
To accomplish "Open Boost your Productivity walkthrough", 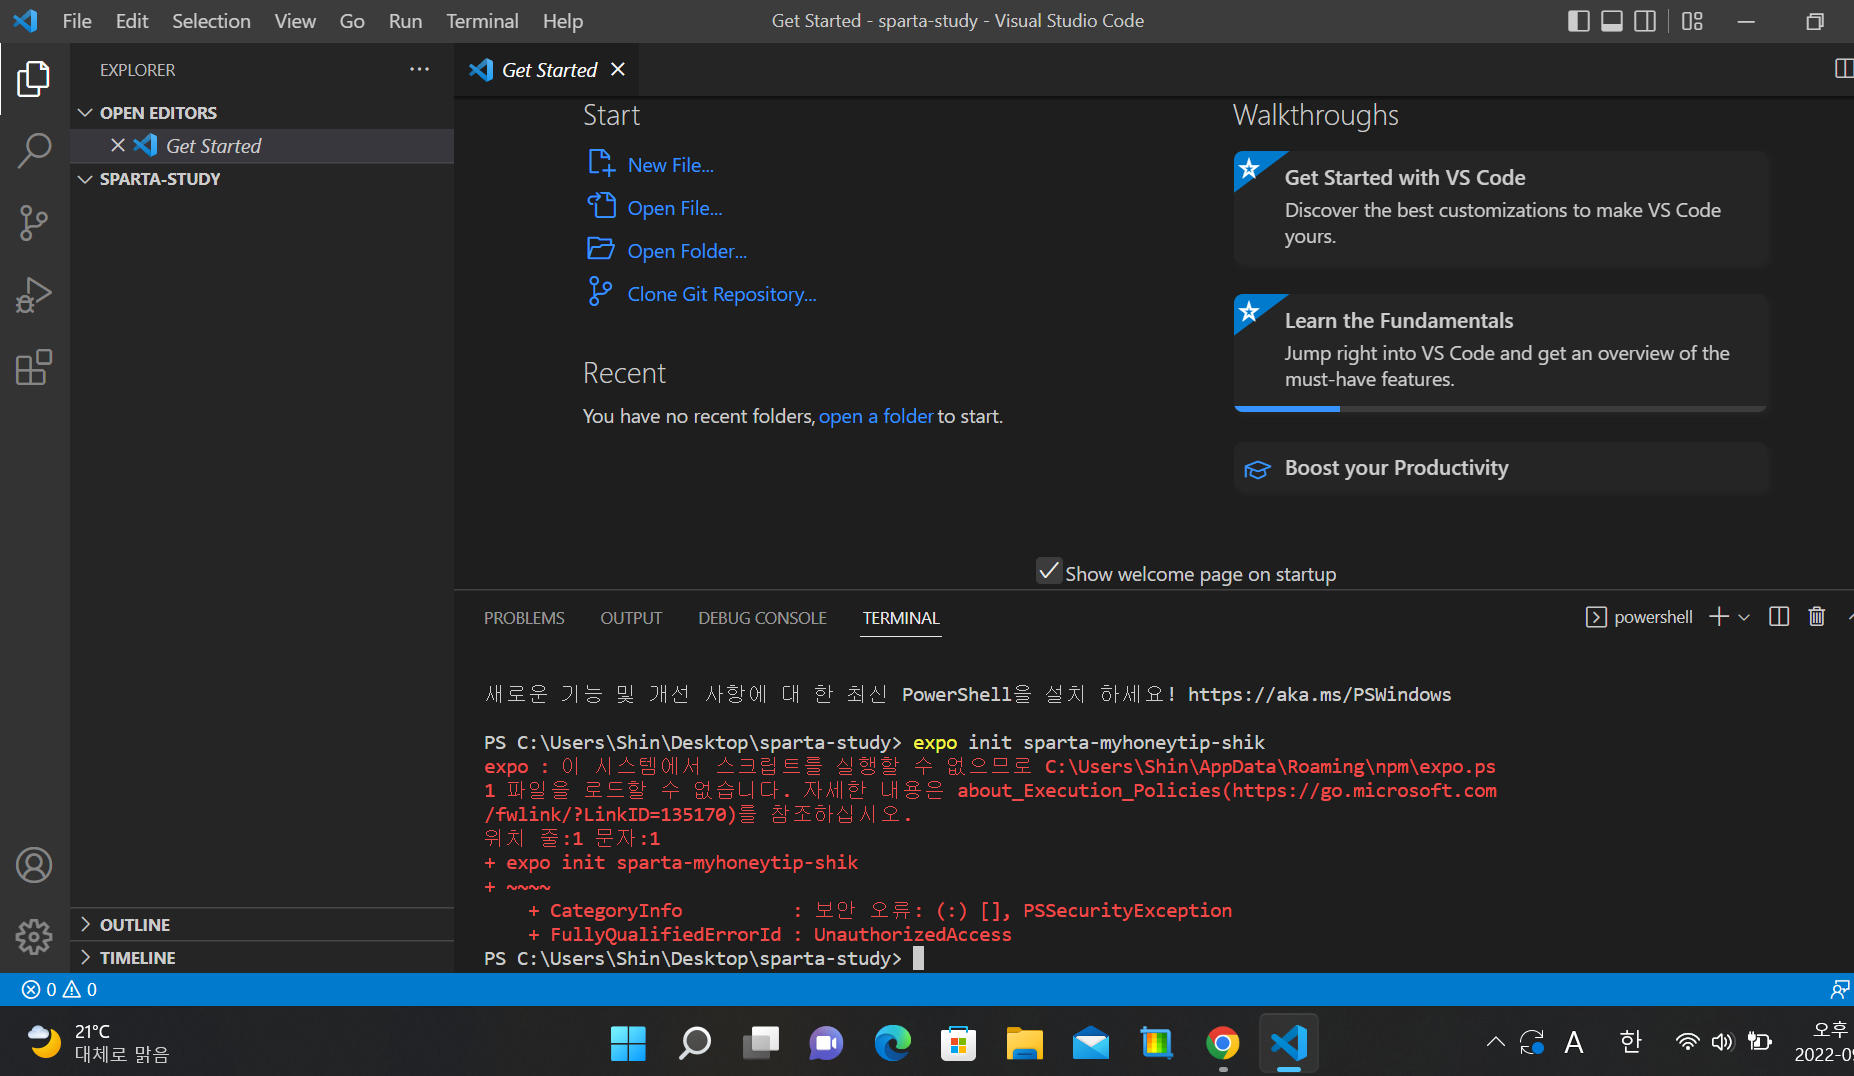I will coord(1500,468).
